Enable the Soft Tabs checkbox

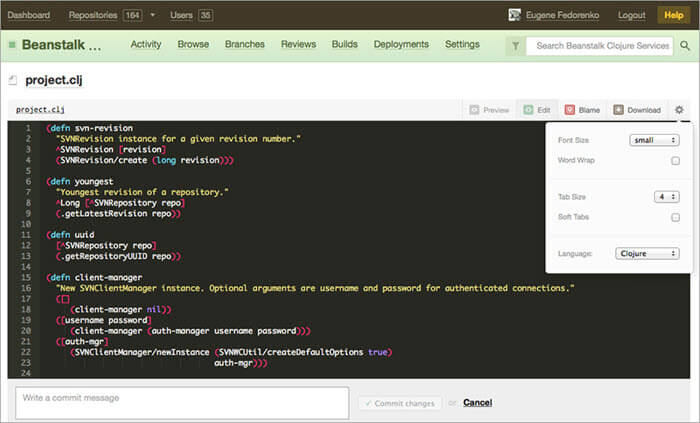click(x=675, y=217)
